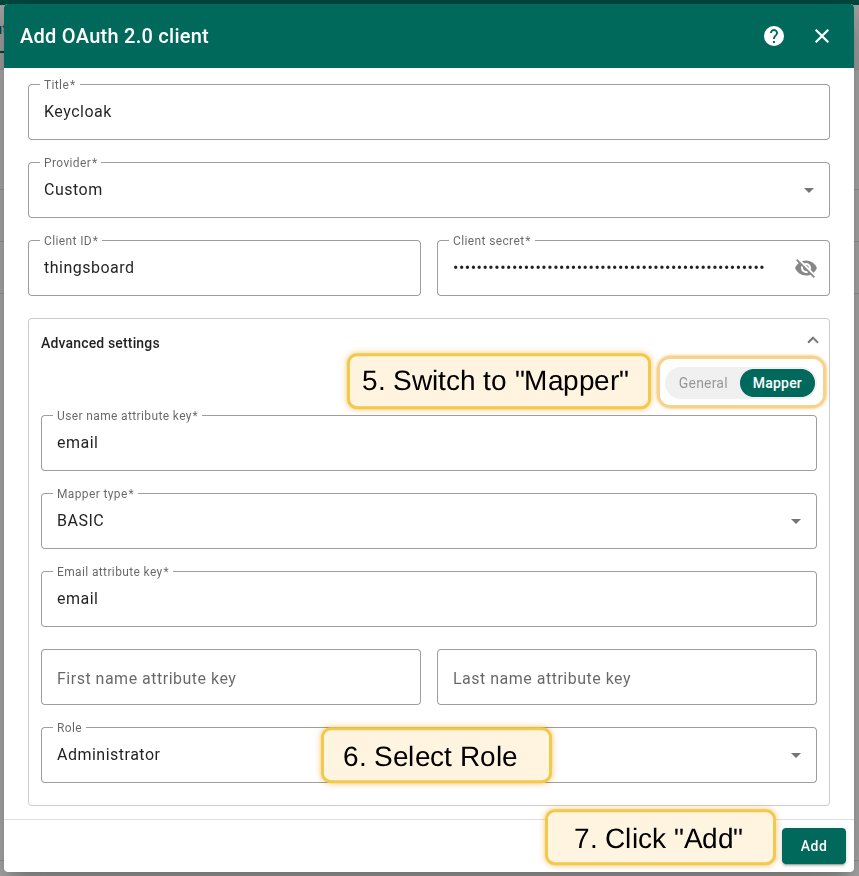
Task: Click the Client ID field
Action: 224,268
